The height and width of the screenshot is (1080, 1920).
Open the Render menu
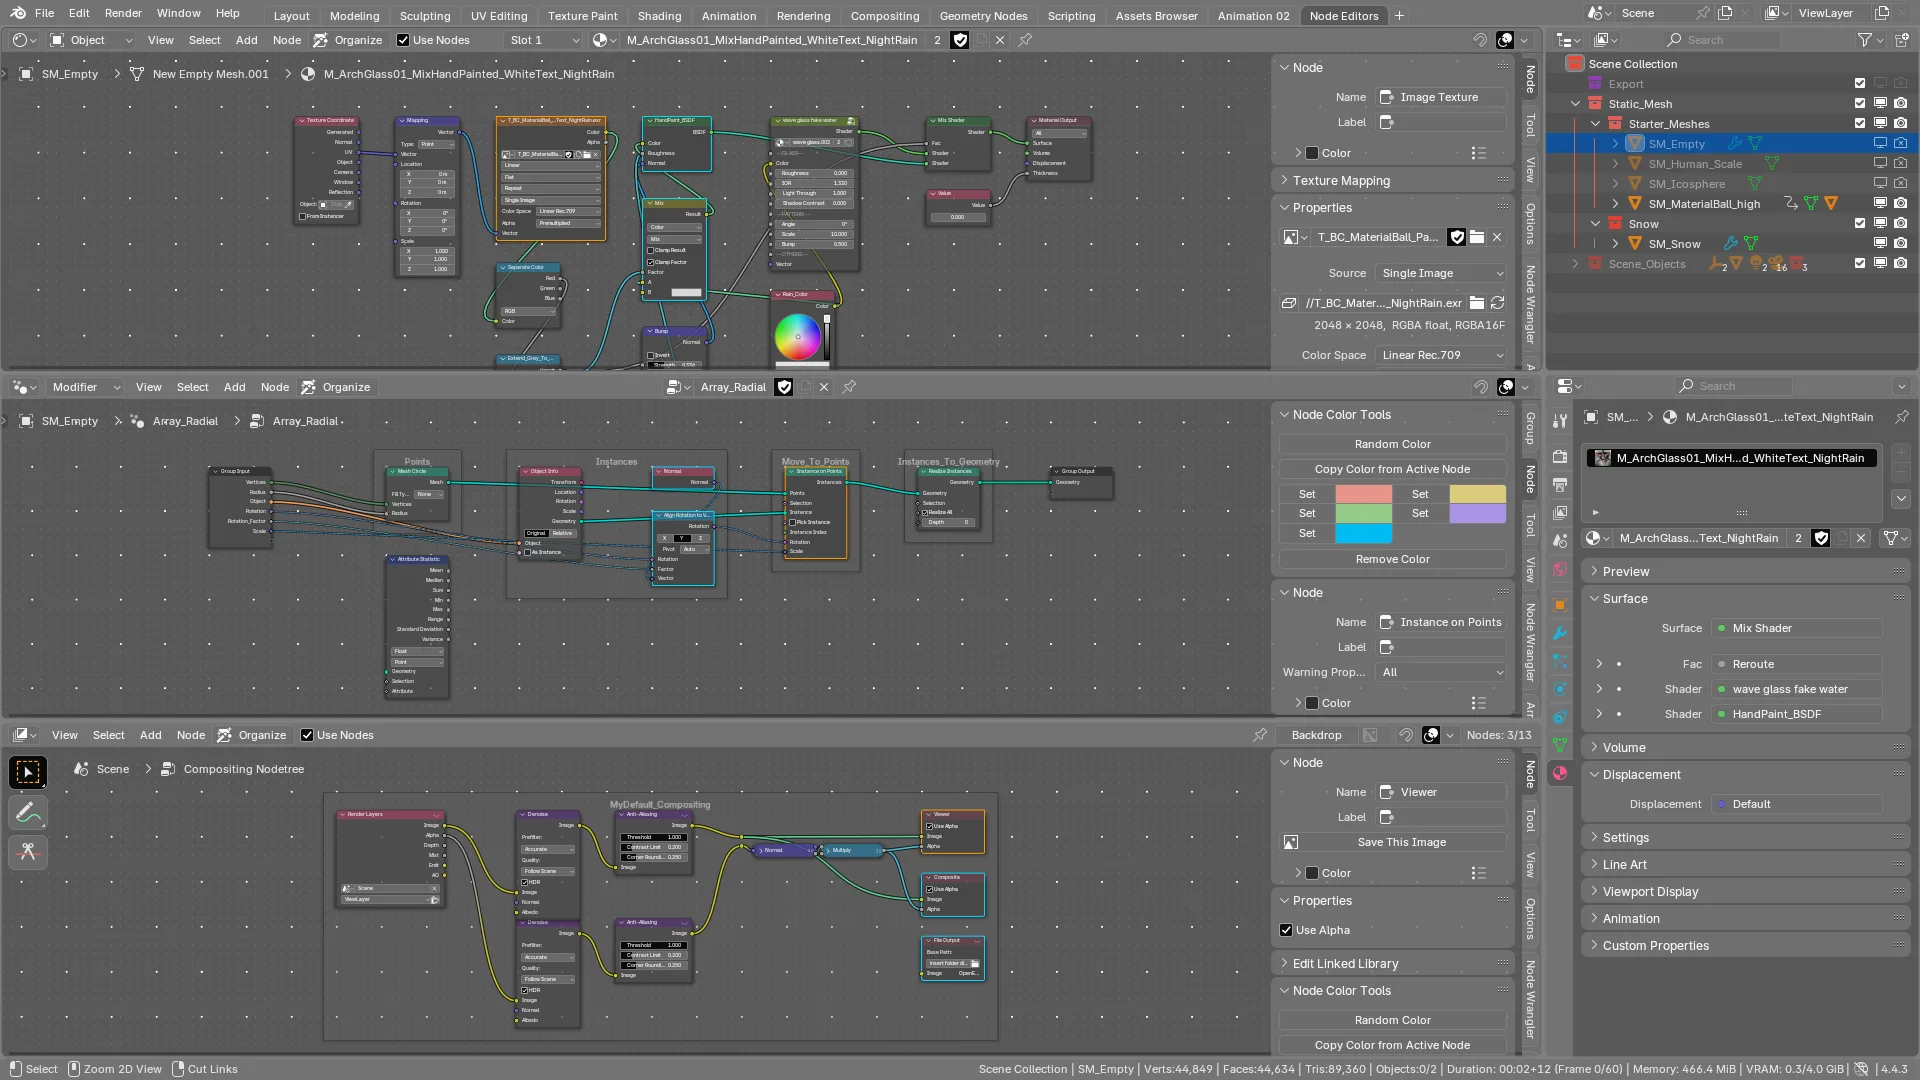click(123, 13)
